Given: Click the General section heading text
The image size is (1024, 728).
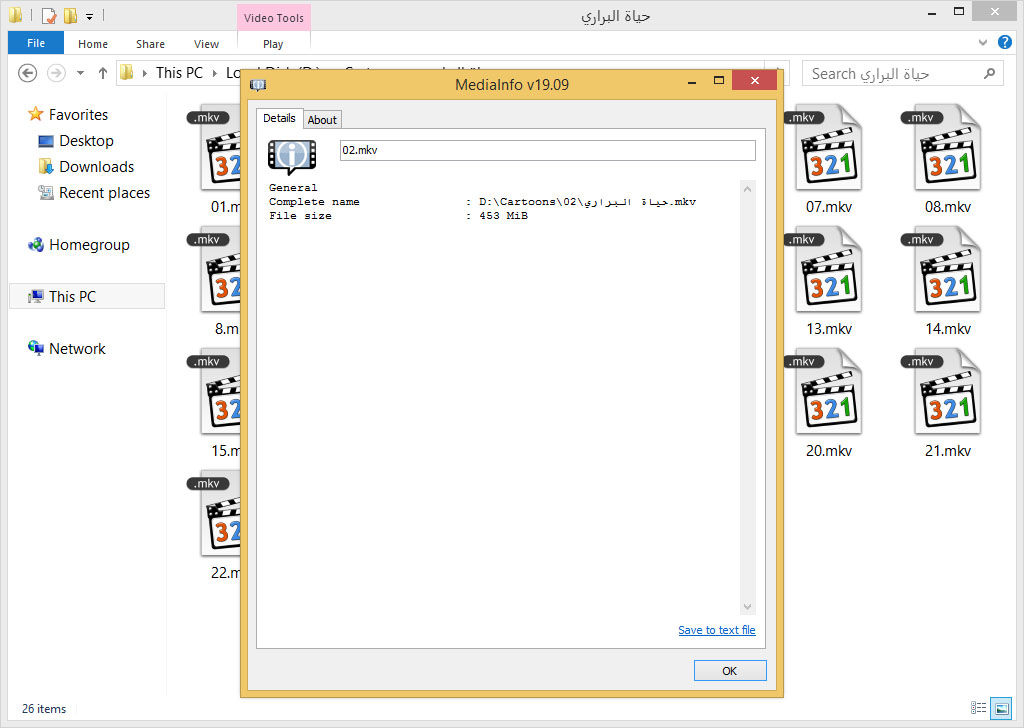Looking at the screenshot, I should (293, 188).
